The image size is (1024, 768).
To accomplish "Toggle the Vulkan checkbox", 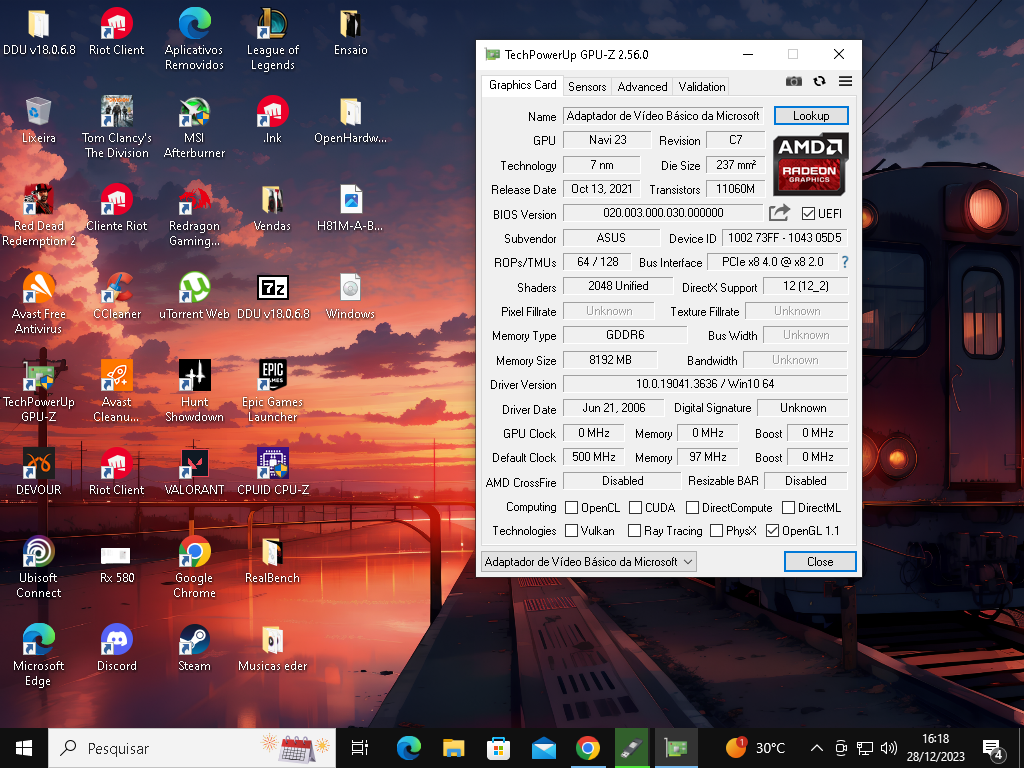I will click(571, 530).
